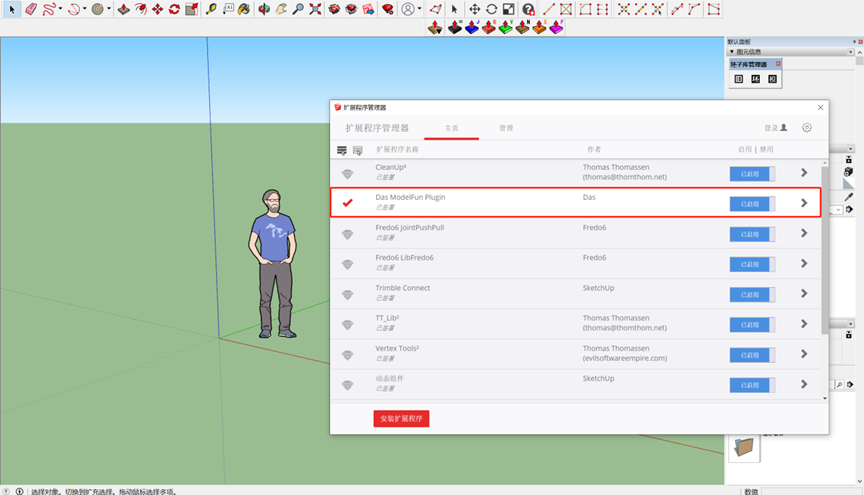Expand CleanUp³ details chevron
The height and width of the screenshot is (495, 864).
tap(804, 173)
